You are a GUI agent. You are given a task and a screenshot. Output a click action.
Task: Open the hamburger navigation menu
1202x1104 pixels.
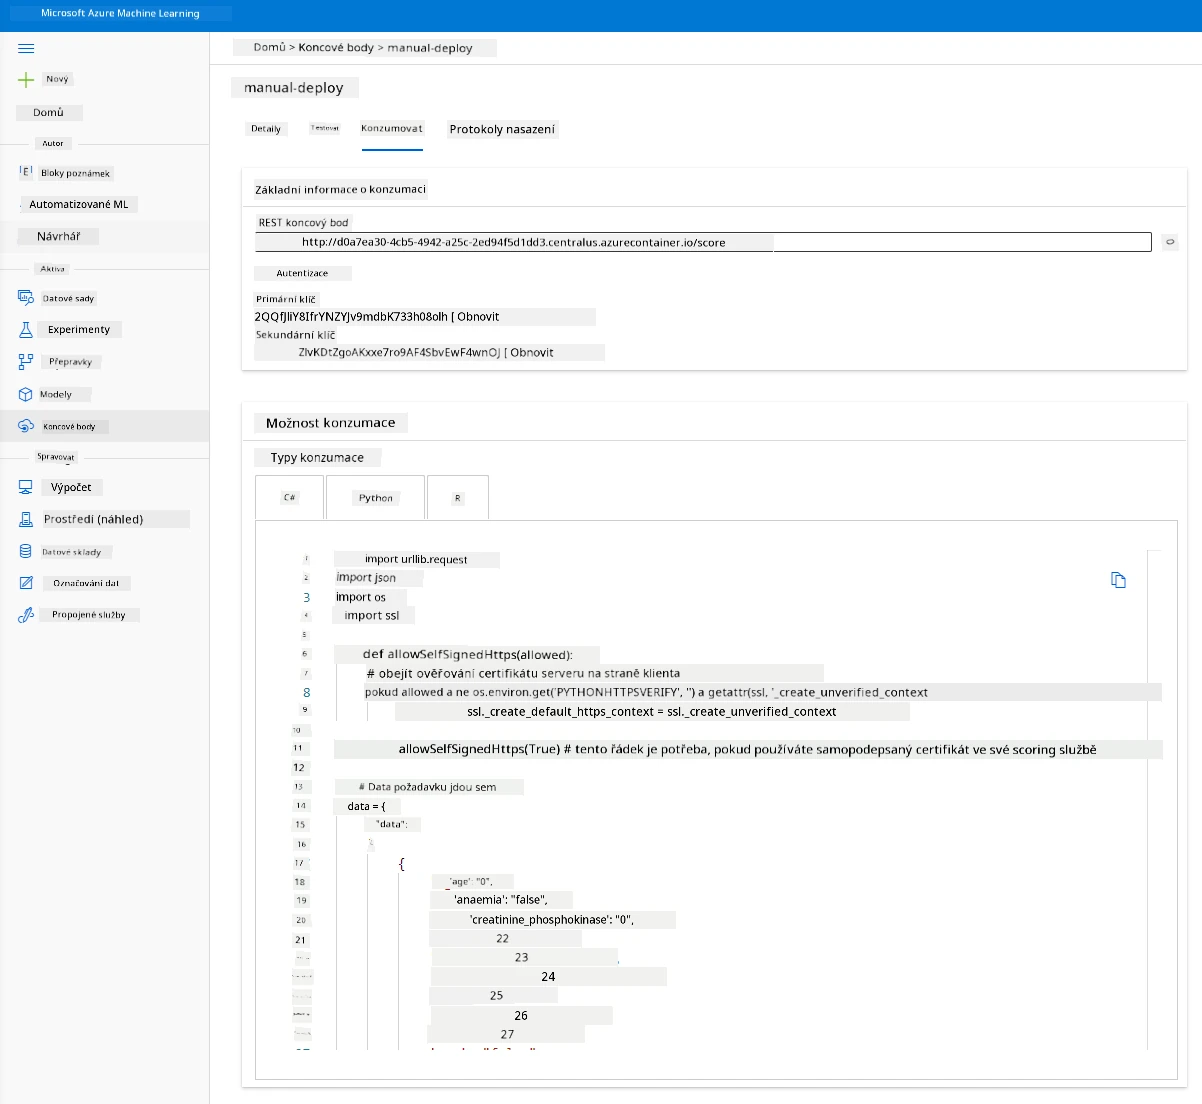click(26, 48)
